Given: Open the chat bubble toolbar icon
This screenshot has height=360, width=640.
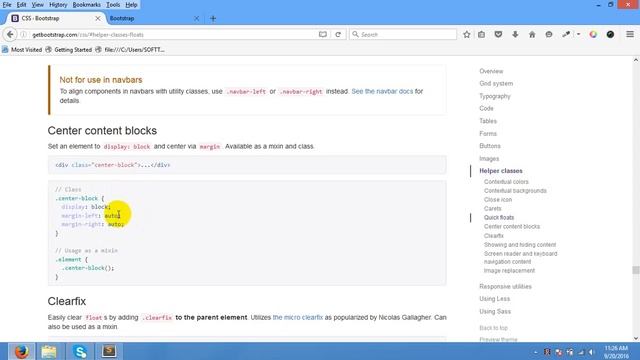Looking at the screenshot, I should (x=549, y=35).
